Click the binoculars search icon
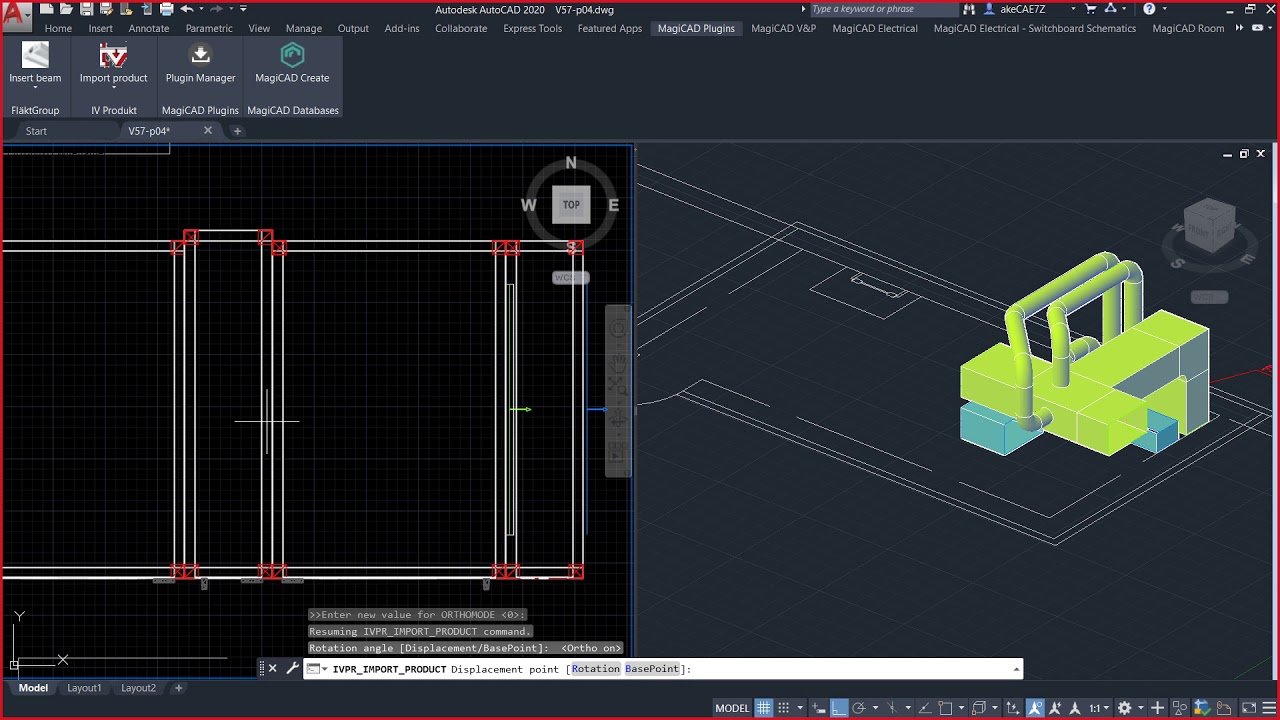The width and height of the screenshot is (1280, 720). tap(969, 9)
